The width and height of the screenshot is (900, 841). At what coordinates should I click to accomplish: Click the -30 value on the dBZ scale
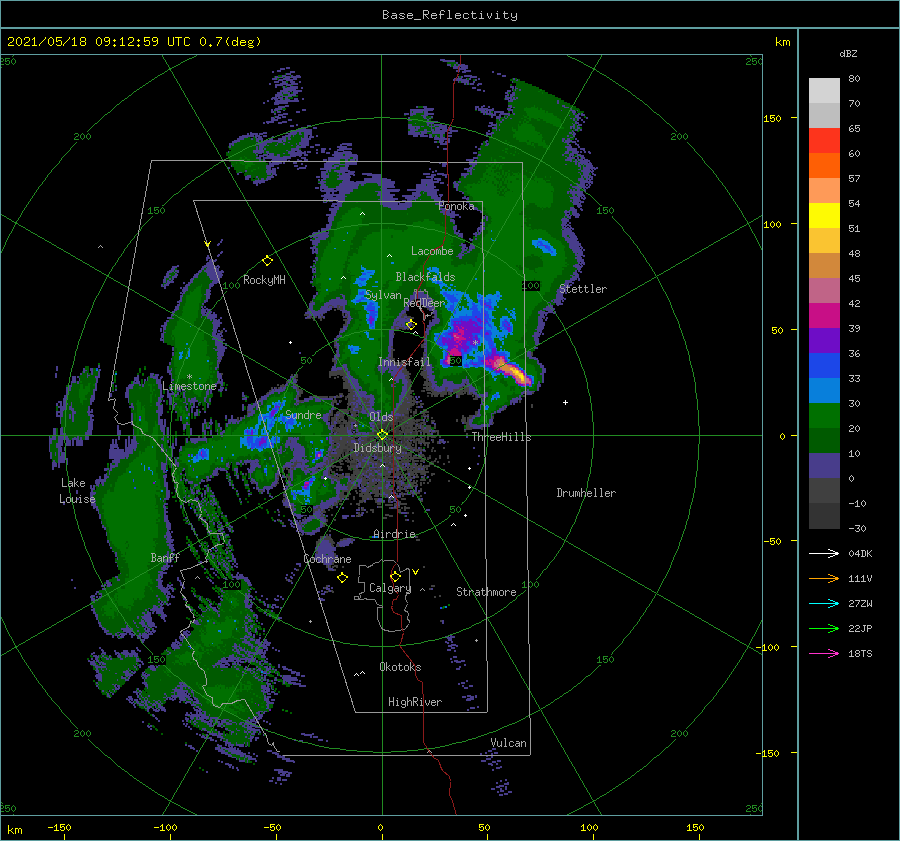point(857,528)
